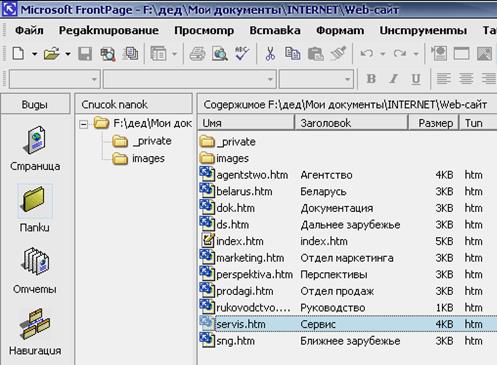This screenshot has height=365, width=497.
Task: Open the Файл menu
Action: click(29, 31)
